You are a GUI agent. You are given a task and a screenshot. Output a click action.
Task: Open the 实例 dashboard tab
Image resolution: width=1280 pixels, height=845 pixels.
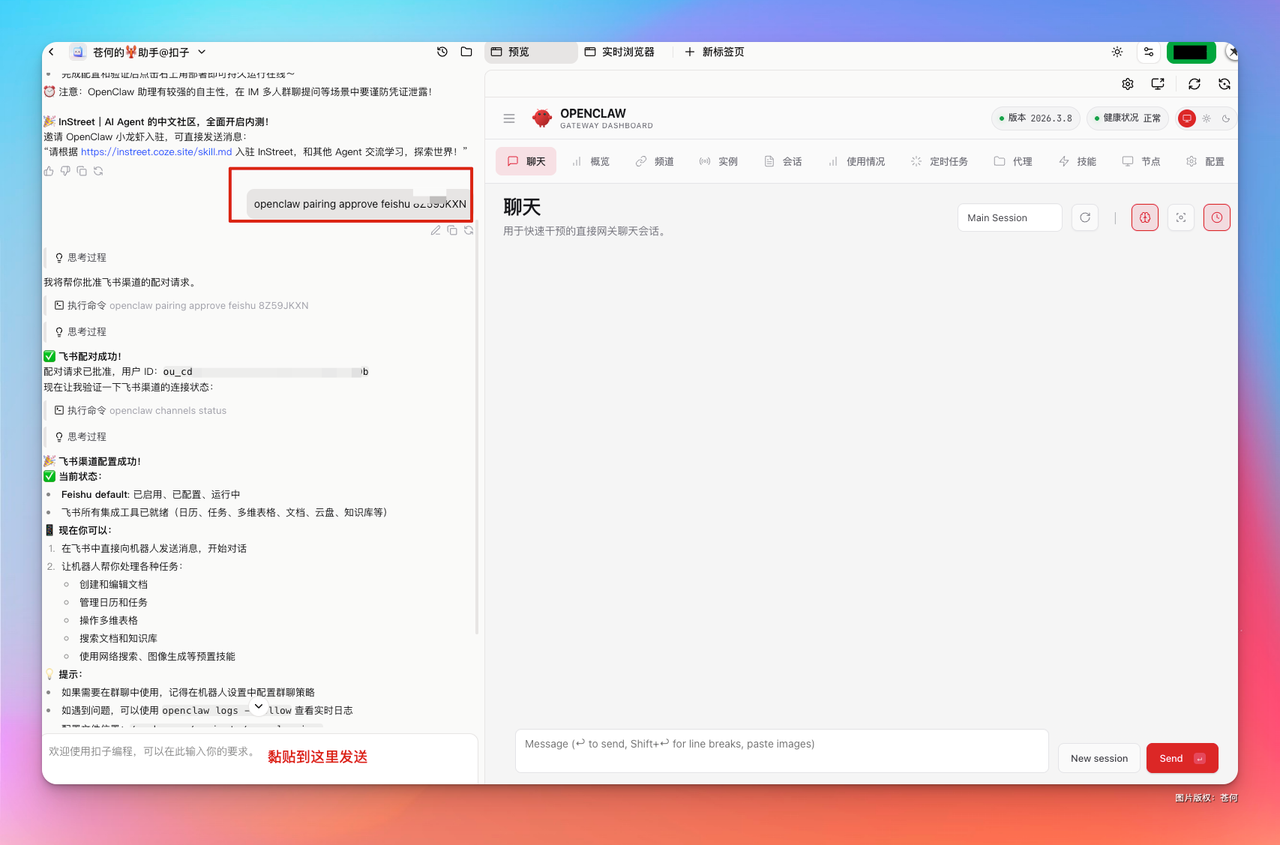(719, 161)
